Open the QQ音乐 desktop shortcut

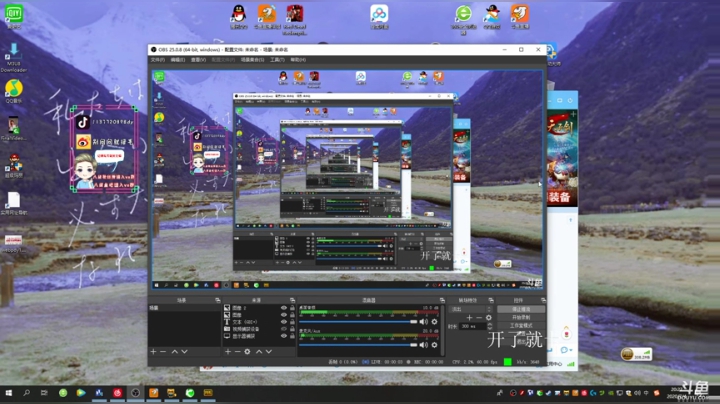pyautogui.click(x=14, y=91)
